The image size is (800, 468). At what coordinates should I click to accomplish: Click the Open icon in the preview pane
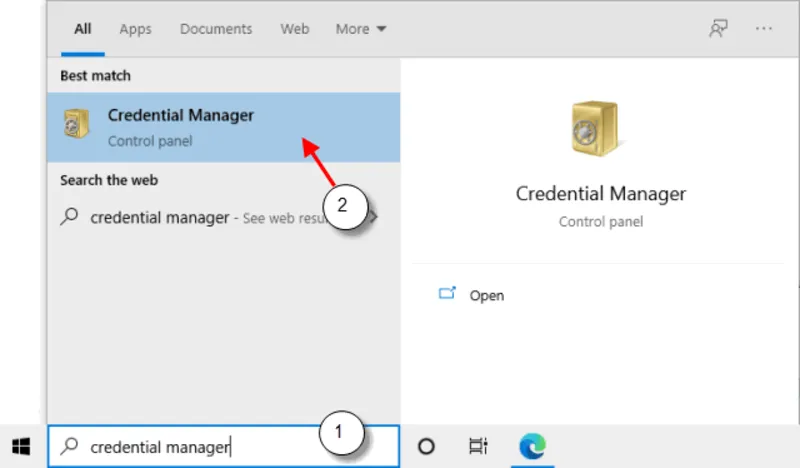[x=447, y=295]
